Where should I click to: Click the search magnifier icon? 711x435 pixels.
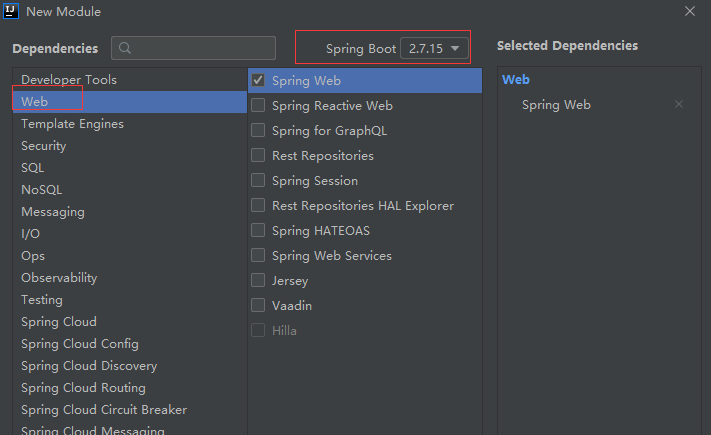click(125, 48)
